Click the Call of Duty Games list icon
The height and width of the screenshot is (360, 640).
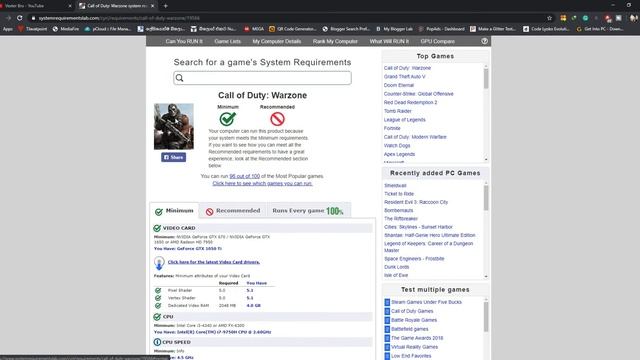click(x=387, y=311)
